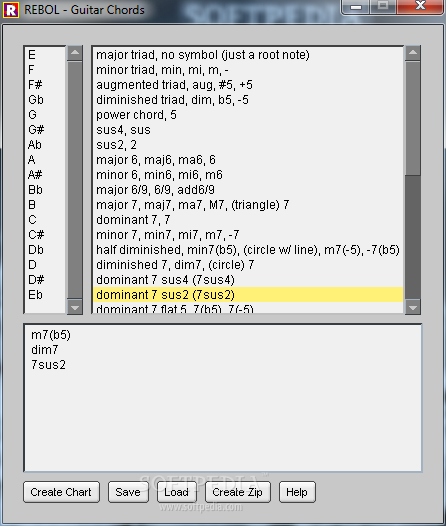
Task: Select root note Bb
Action: pos(45,190)
